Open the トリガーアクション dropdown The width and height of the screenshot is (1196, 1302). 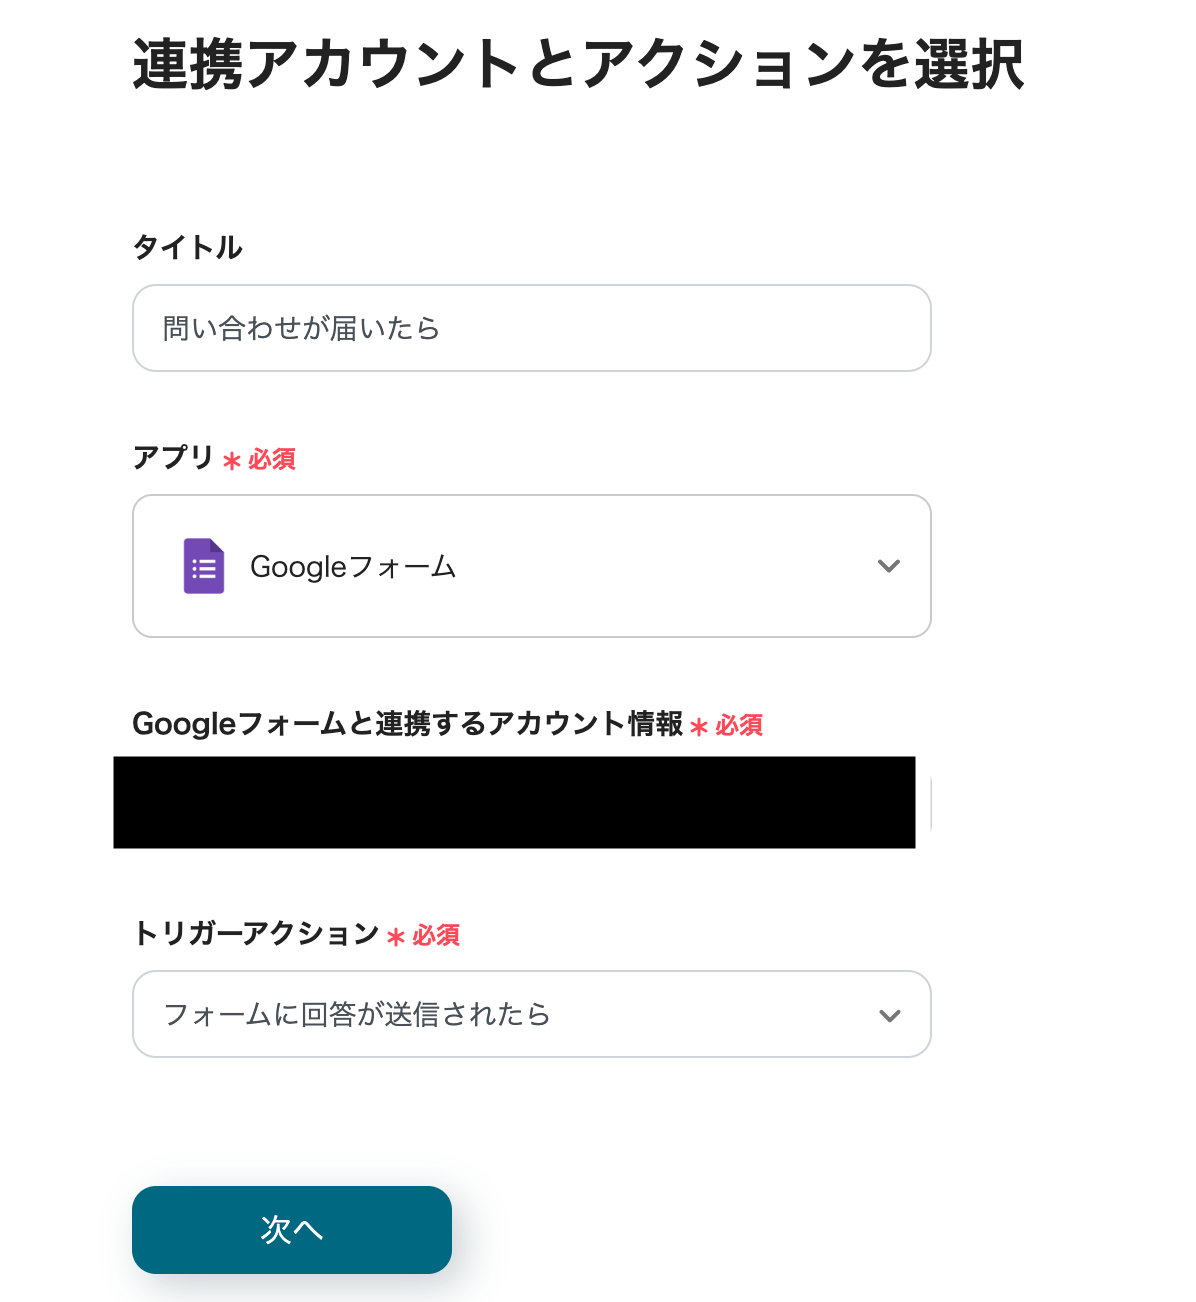(531, 1014)
